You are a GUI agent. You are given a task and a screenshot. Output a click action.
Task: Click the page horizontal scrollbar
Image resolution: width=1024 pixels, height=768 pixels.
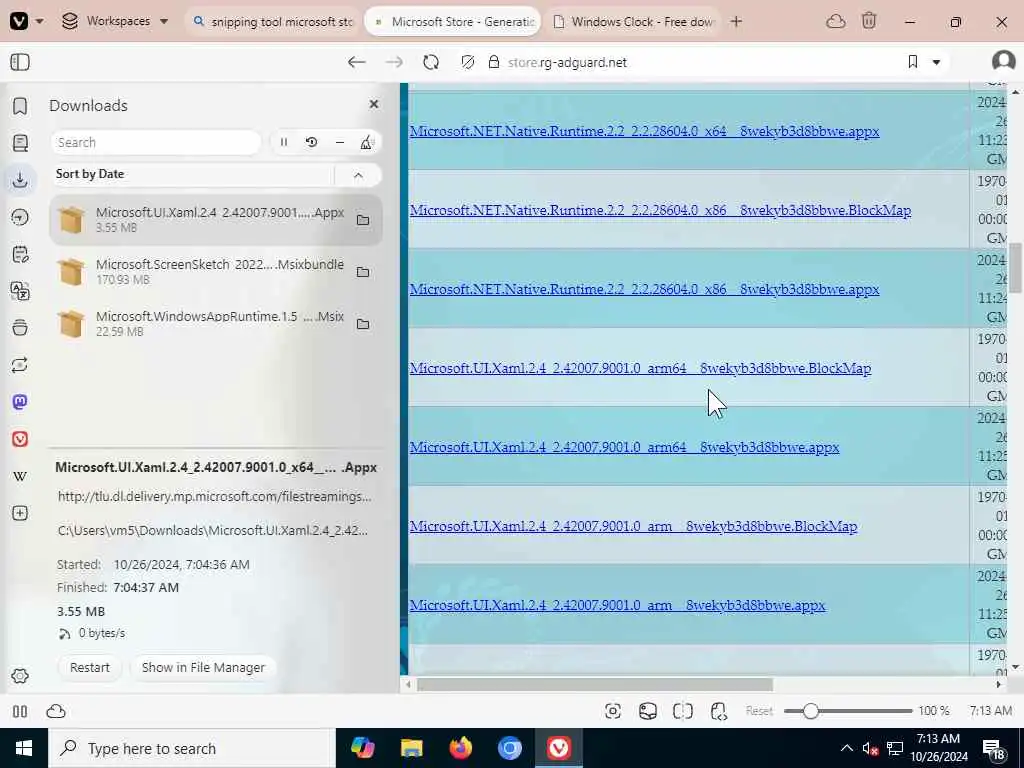pyautogui.click(x=595, y=684)
